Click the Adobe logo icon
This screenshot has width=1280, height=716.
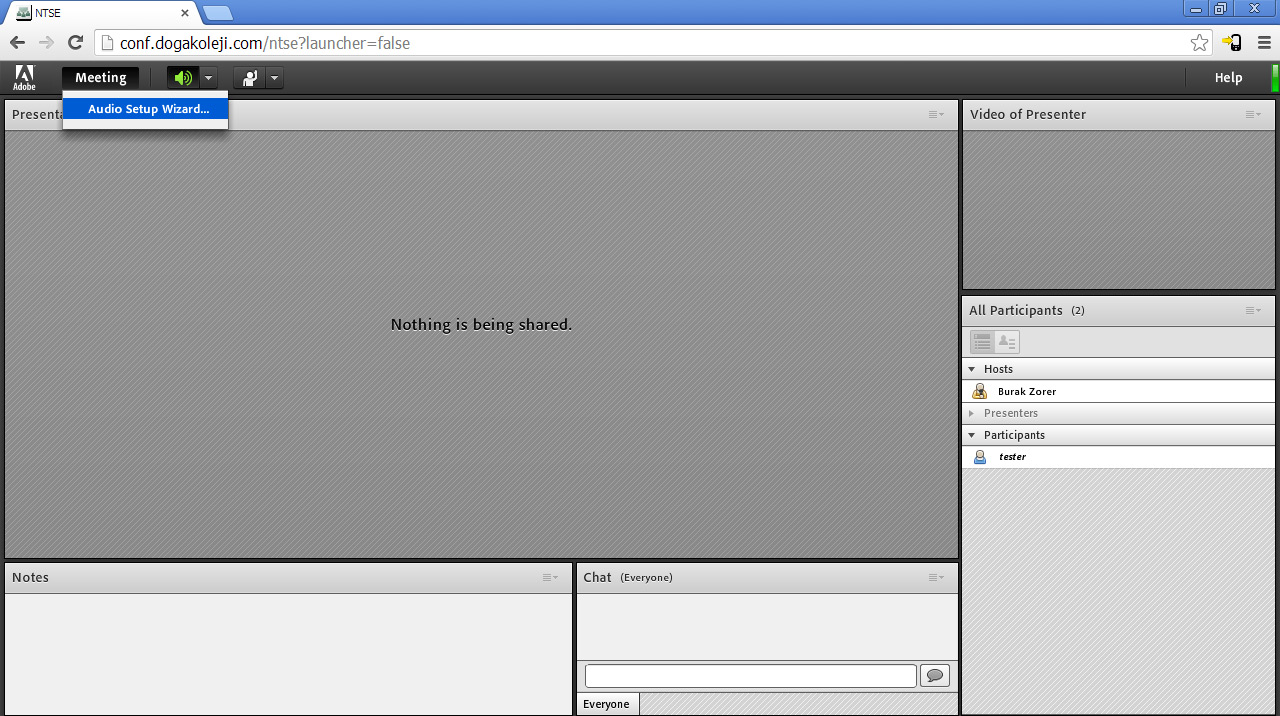tap(24, 78)
